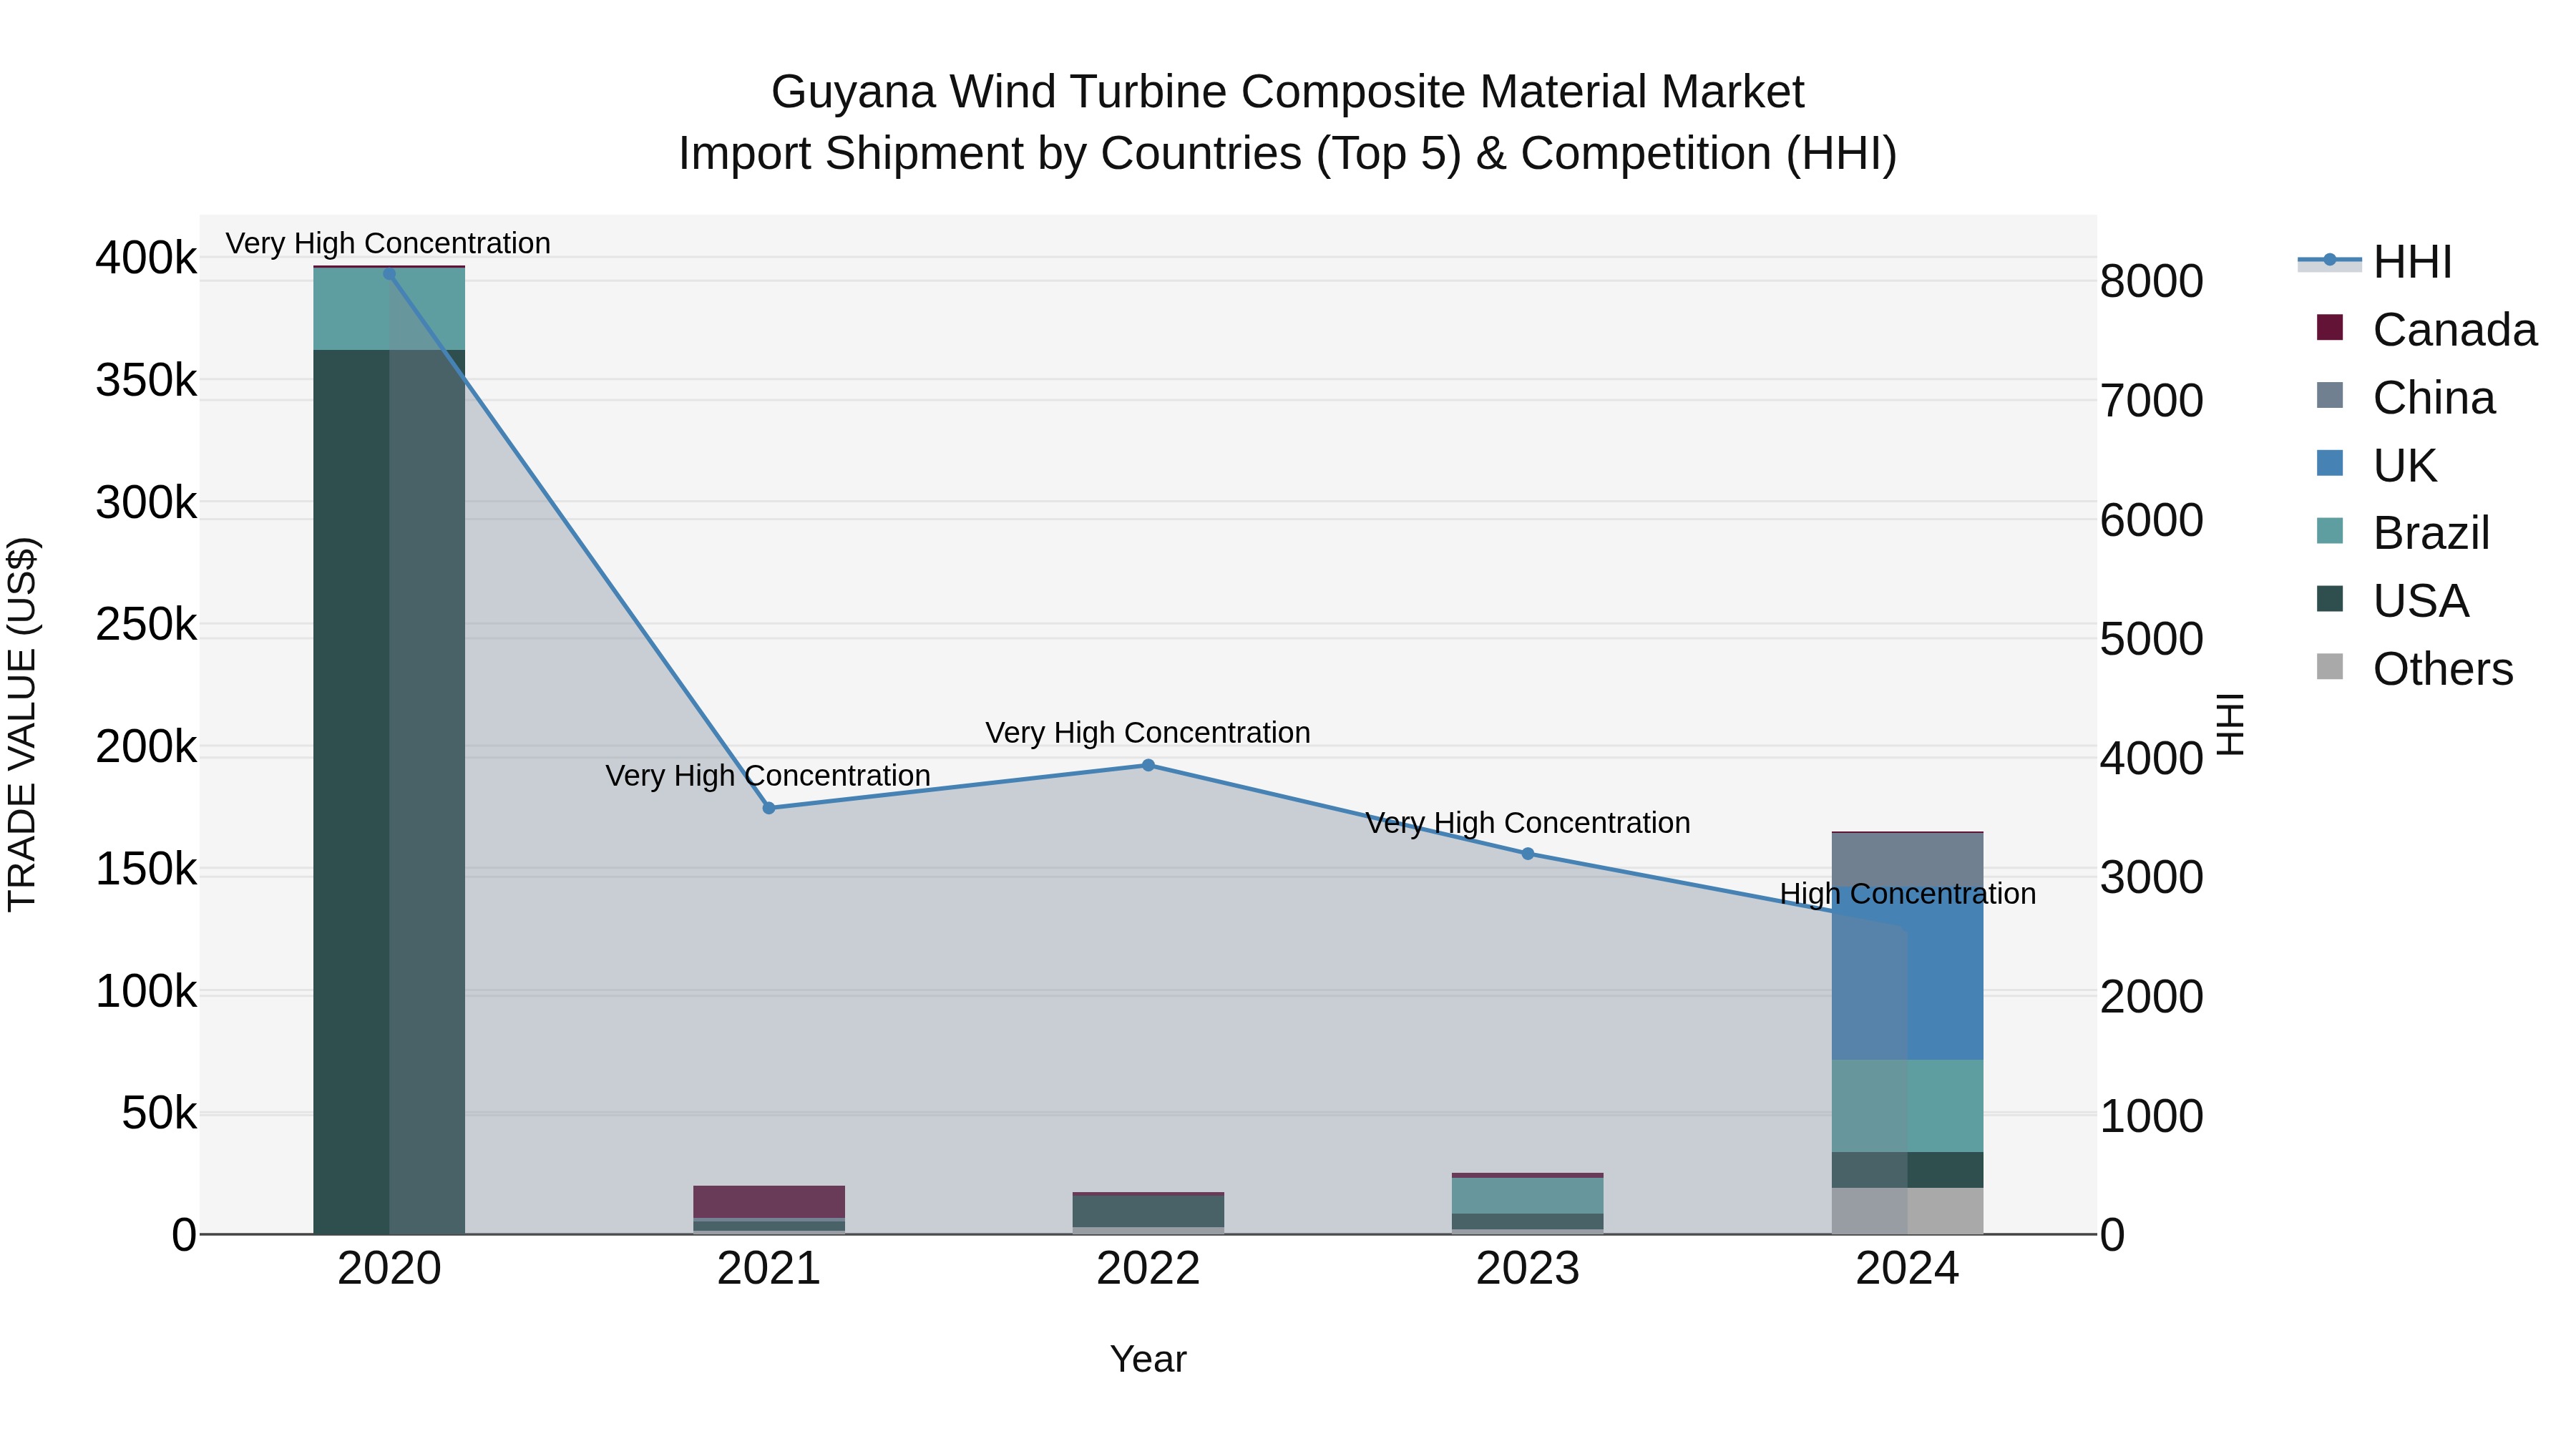Click the TRADE VALUE (US$) axis title
The height and width of the screenshot is (1449, 2576).
[x=22, y=724]
